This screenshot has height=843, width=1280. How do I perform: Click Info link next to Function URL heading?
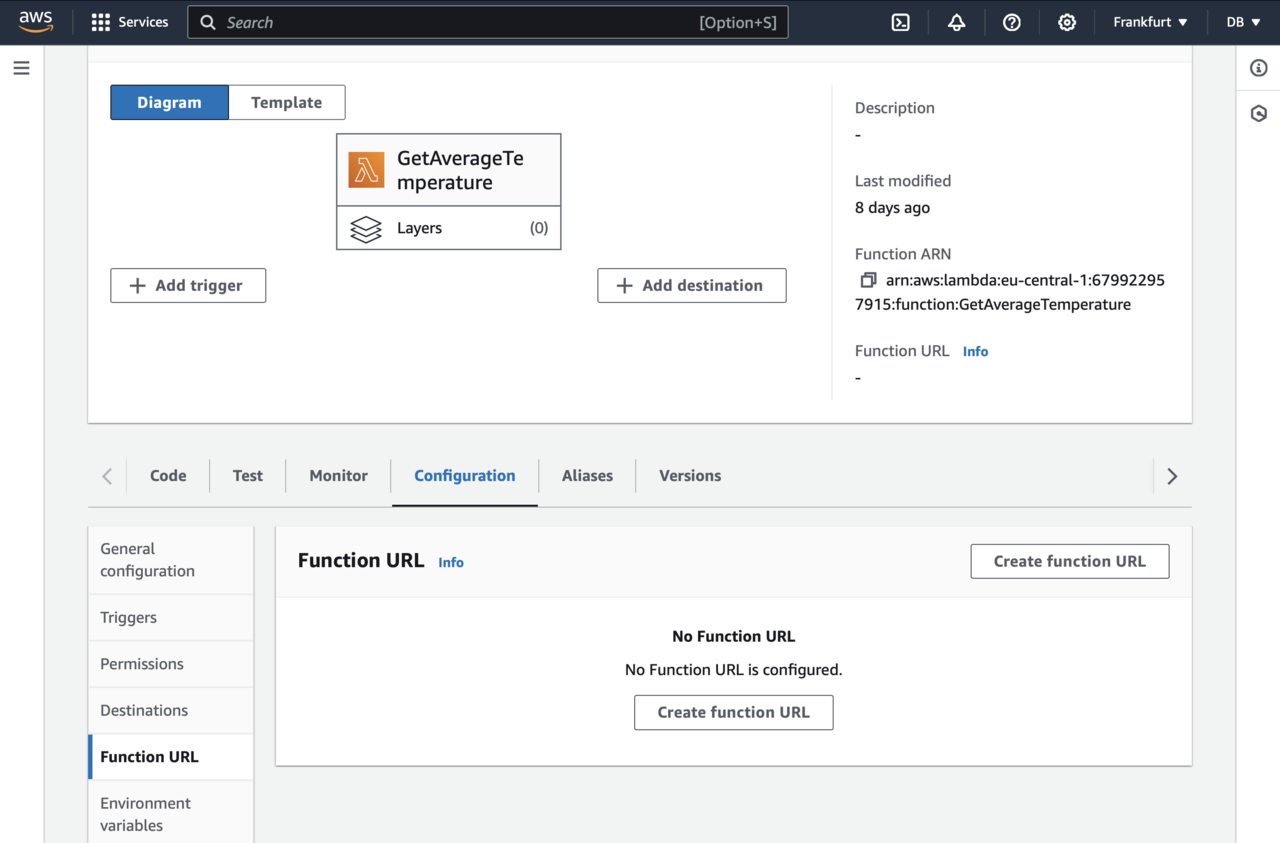click(x=451, y=562)
